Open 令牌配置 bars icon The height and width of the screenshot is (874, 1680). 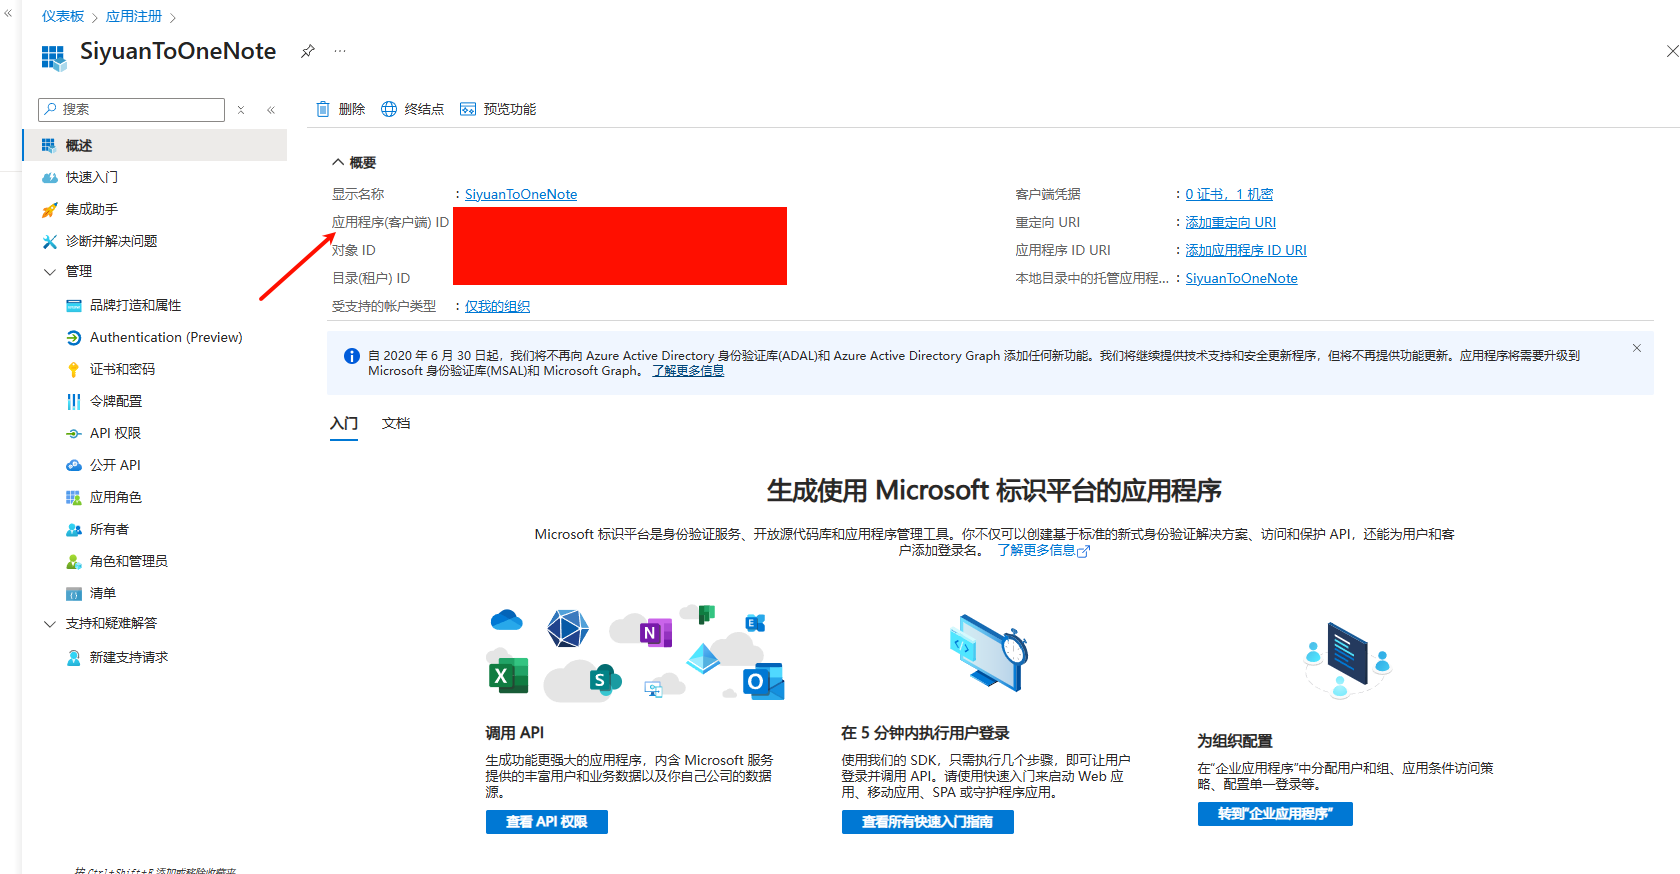73,401
